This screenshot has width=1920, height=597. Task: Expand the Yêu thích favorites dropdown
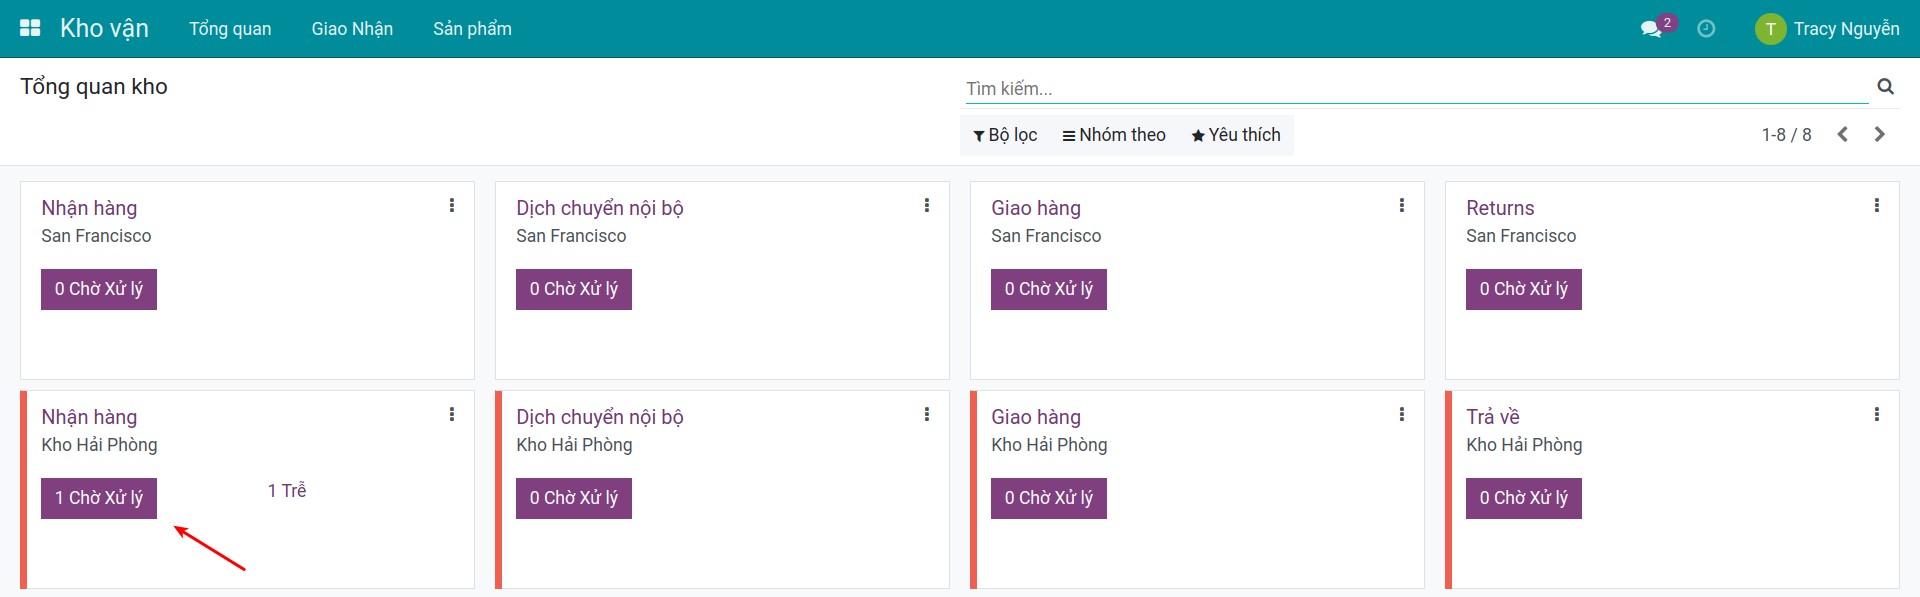[x=1235, y=135]
